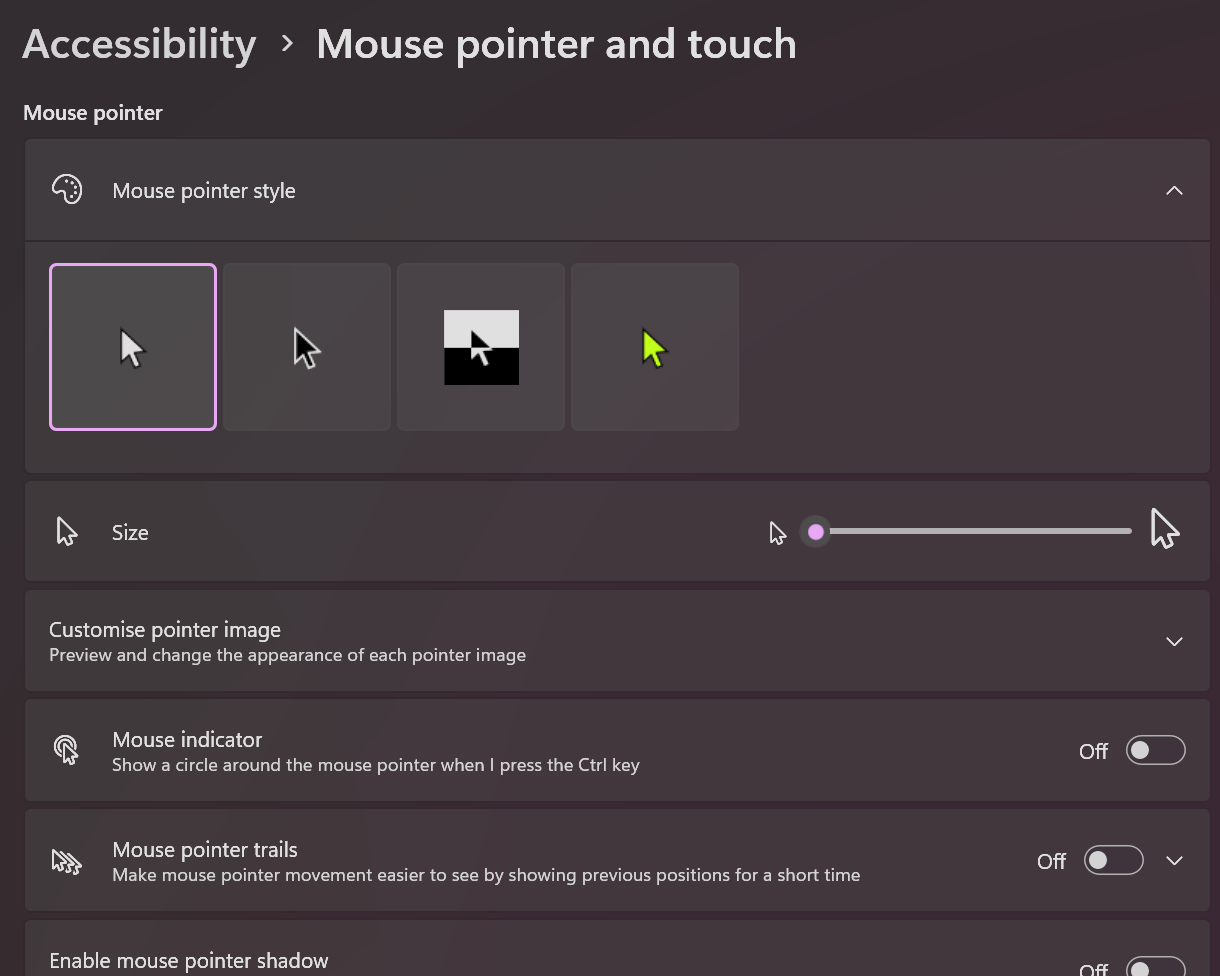The width and height of the screenshot is (1220, 976).
Task: Pick the custom lime green pointer style
Action: coord(655,347)
